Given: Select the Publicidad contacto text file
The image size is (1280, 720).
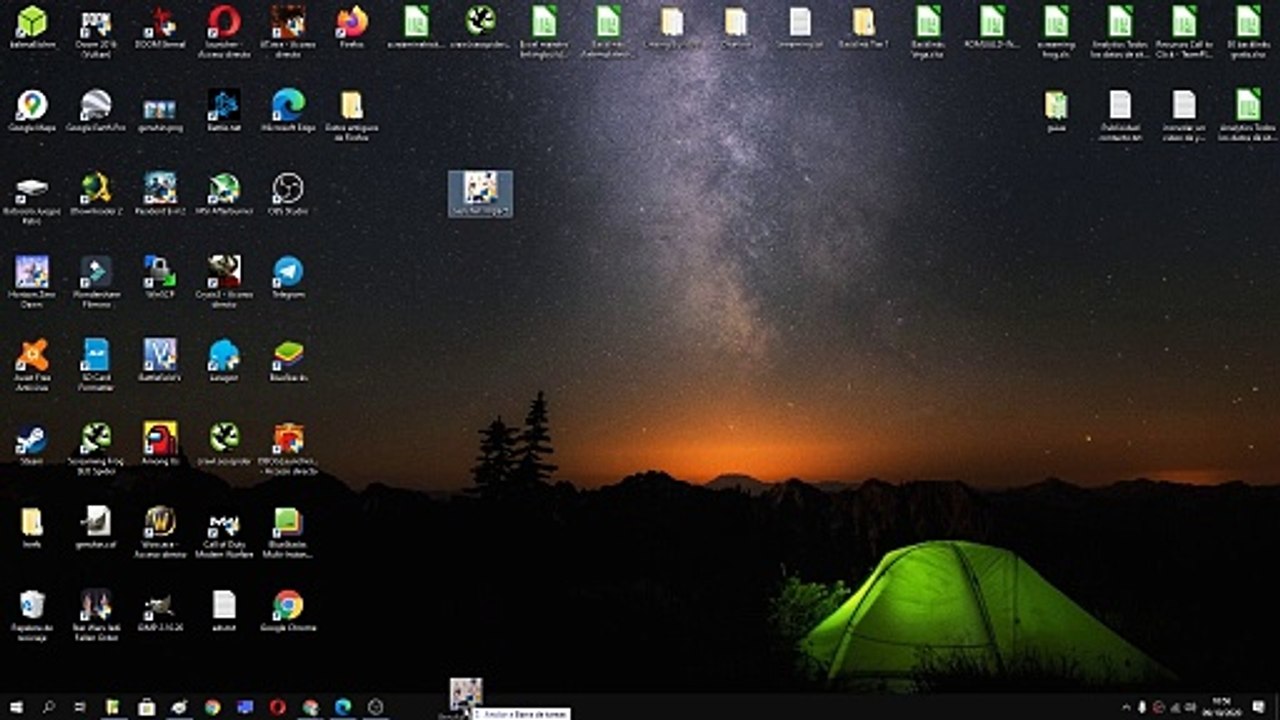Looking at the screenshot, I should (1120, 115).
